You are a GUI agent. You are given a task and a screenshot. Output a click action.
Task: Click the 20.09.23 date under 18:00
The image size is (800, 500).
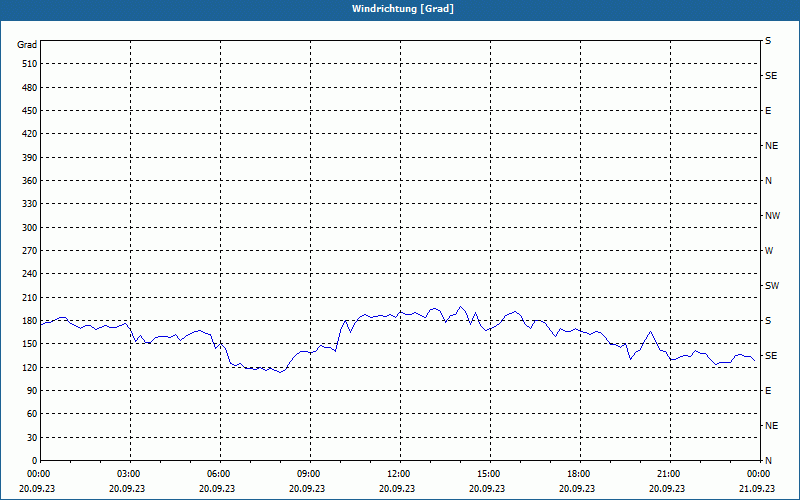point(577,488)
